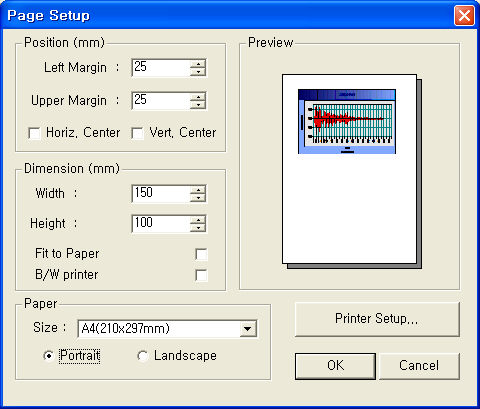Viewport: 480px width, 409px height.
Task: Select Landscape orientation
Action: tap(143, 356)
